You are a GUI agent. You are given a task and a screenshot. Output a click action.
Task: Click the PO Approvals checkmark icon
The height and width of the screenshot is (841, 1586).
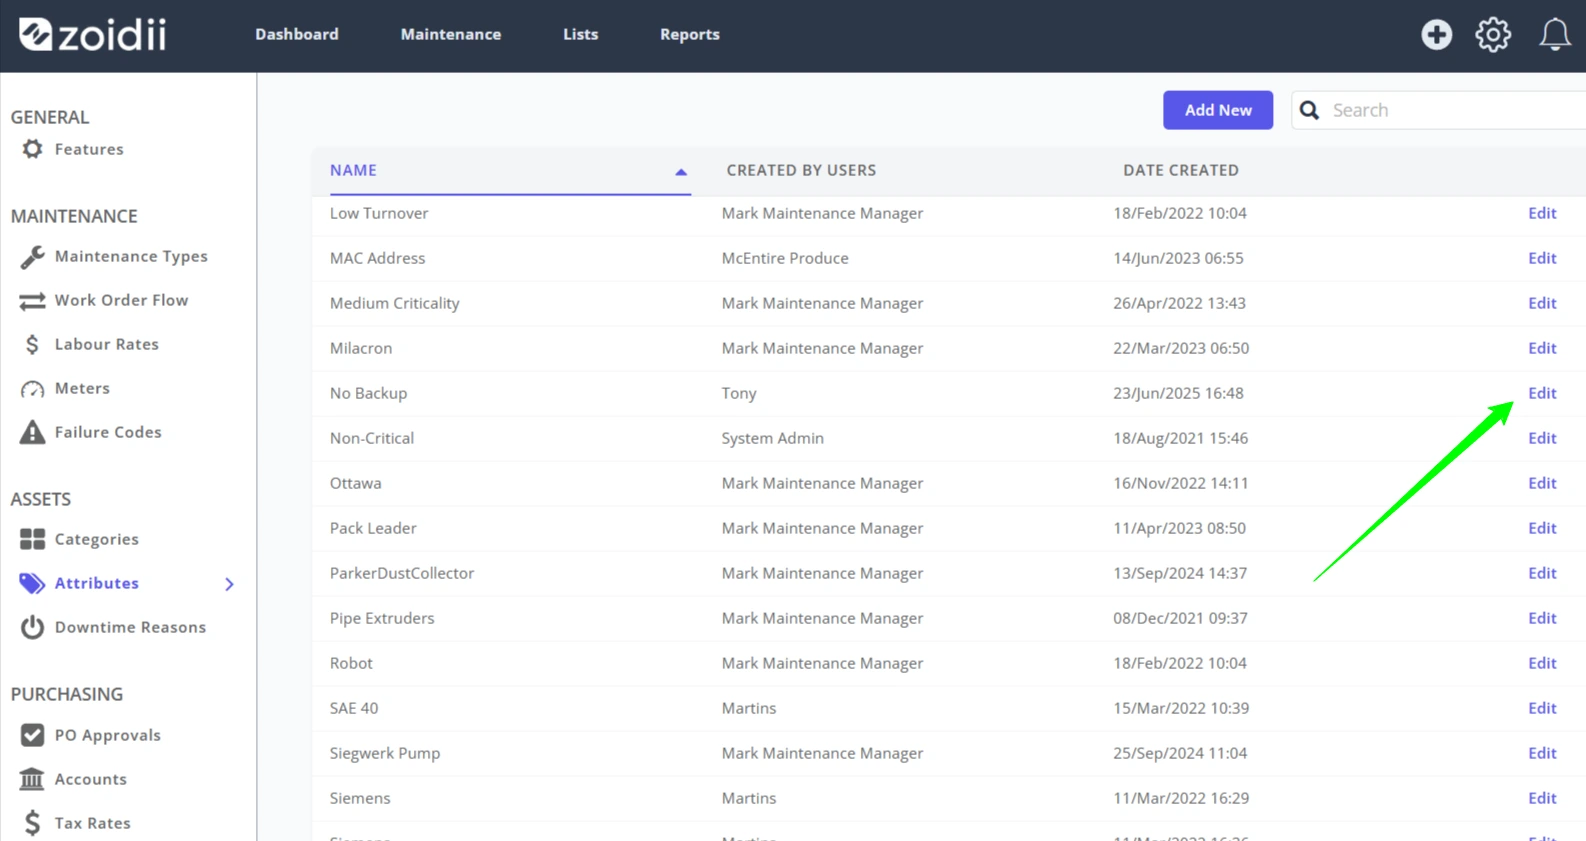33,735
